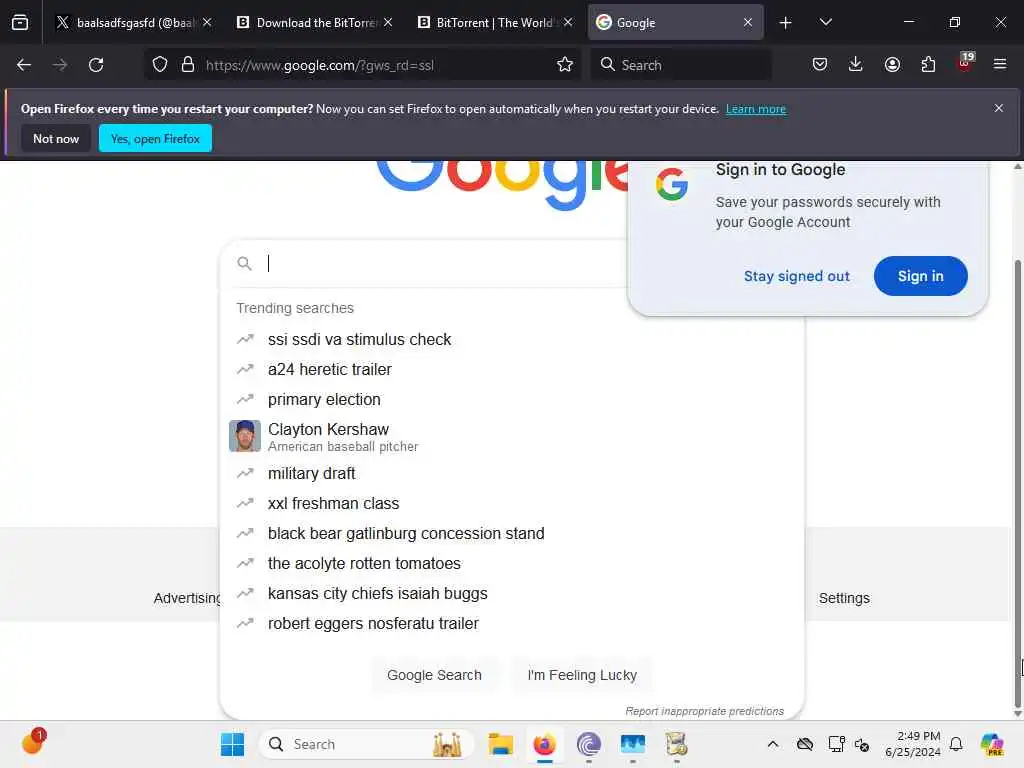
Task: Select Clayton Kershaw suggestion
Action: coord(512,436)
